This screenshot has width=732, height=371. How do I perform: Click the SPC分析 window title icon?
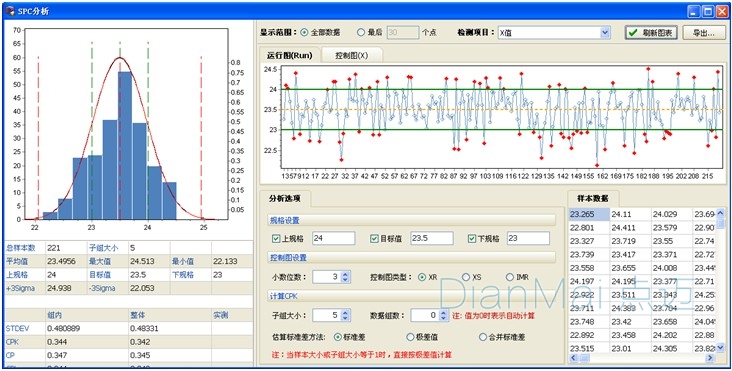tap(9, 11)
